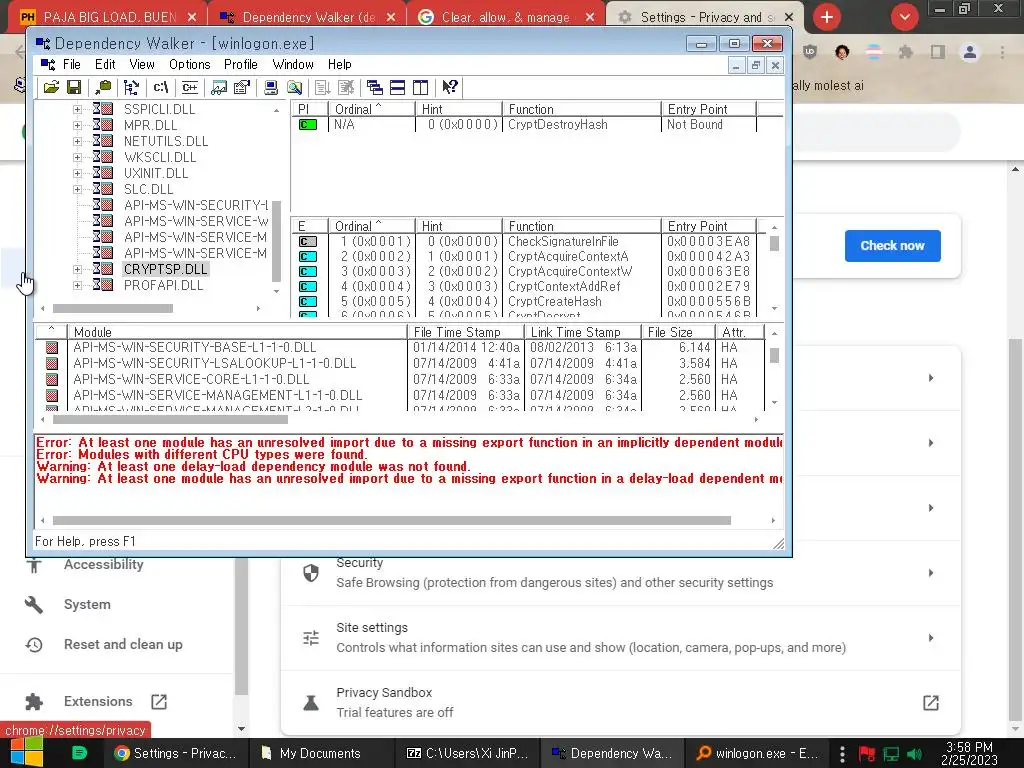
Task: Open the Options menu
Action: [x=189, y=64]
